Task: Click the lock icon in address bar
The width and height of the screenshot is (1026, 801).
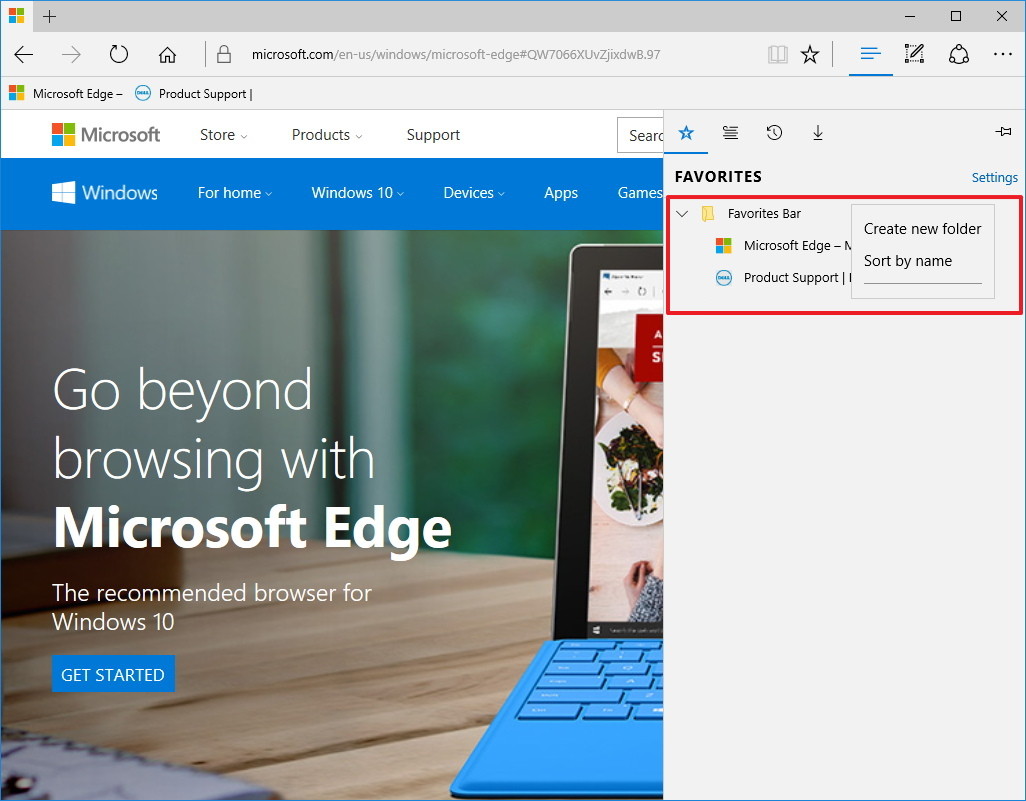Action: point(224,54)
